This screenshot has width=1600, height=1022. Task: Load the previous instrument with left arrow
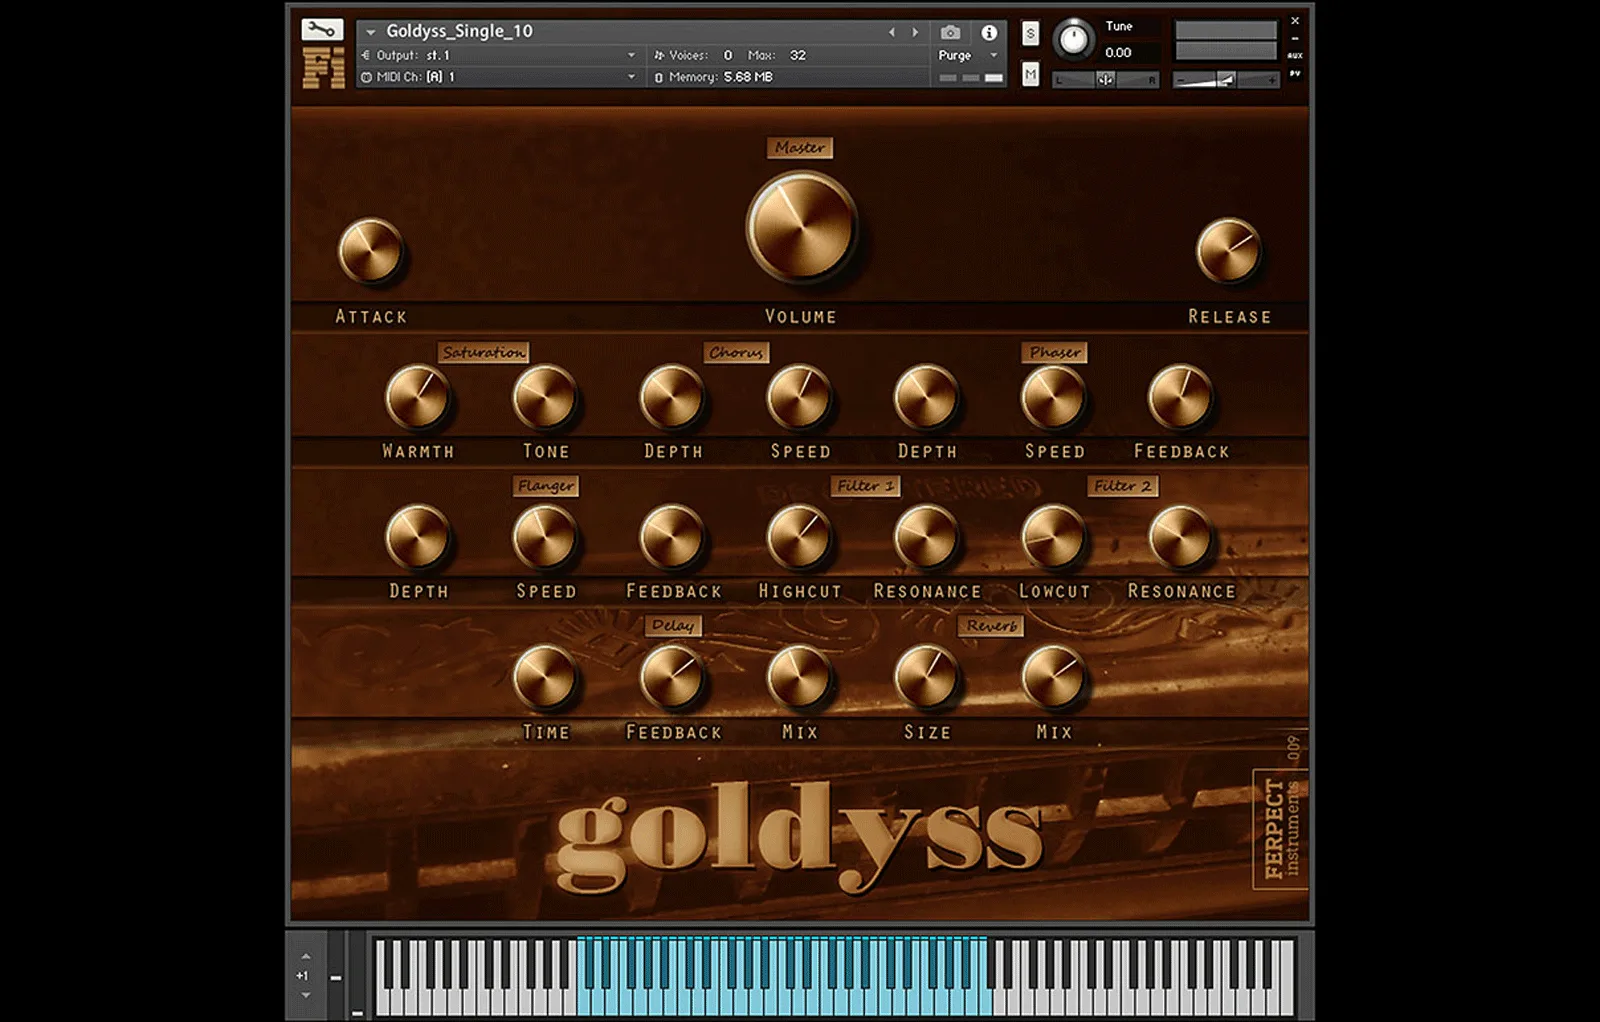892,32
